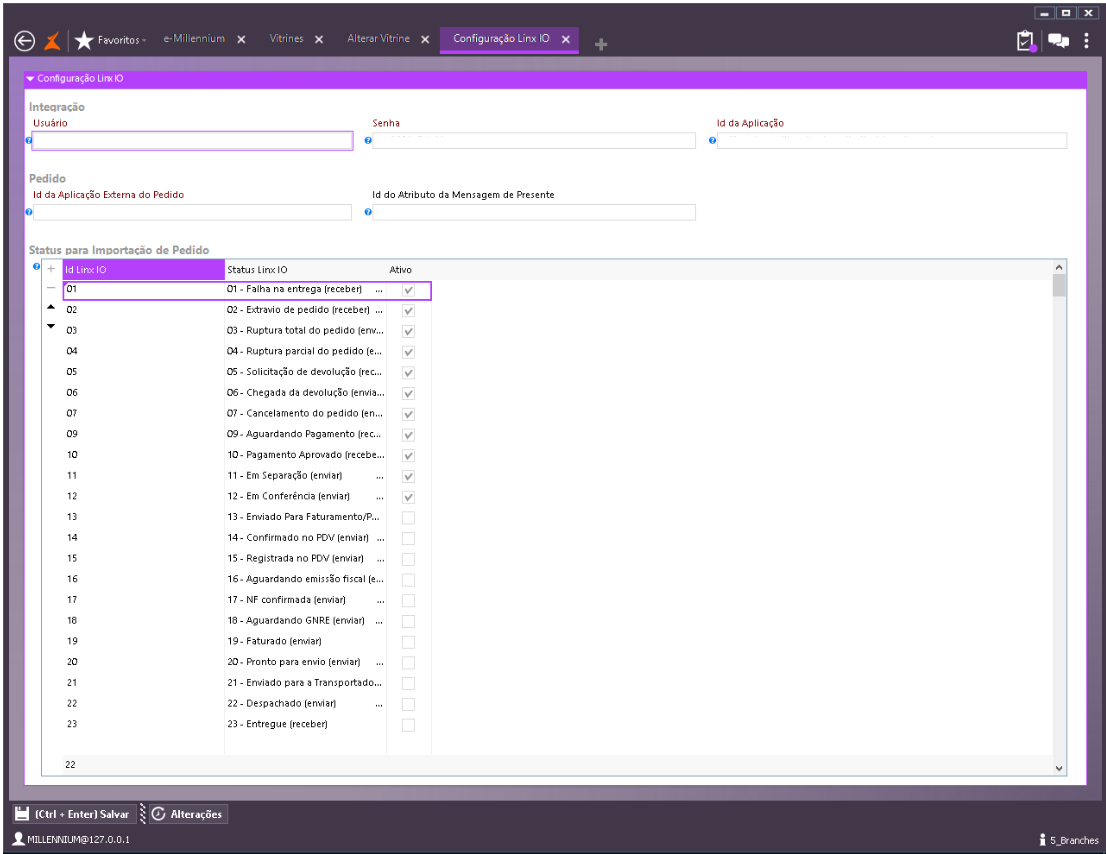Click help icon beside Senha field
1106x854 pixels.
[x=368, y=140]
